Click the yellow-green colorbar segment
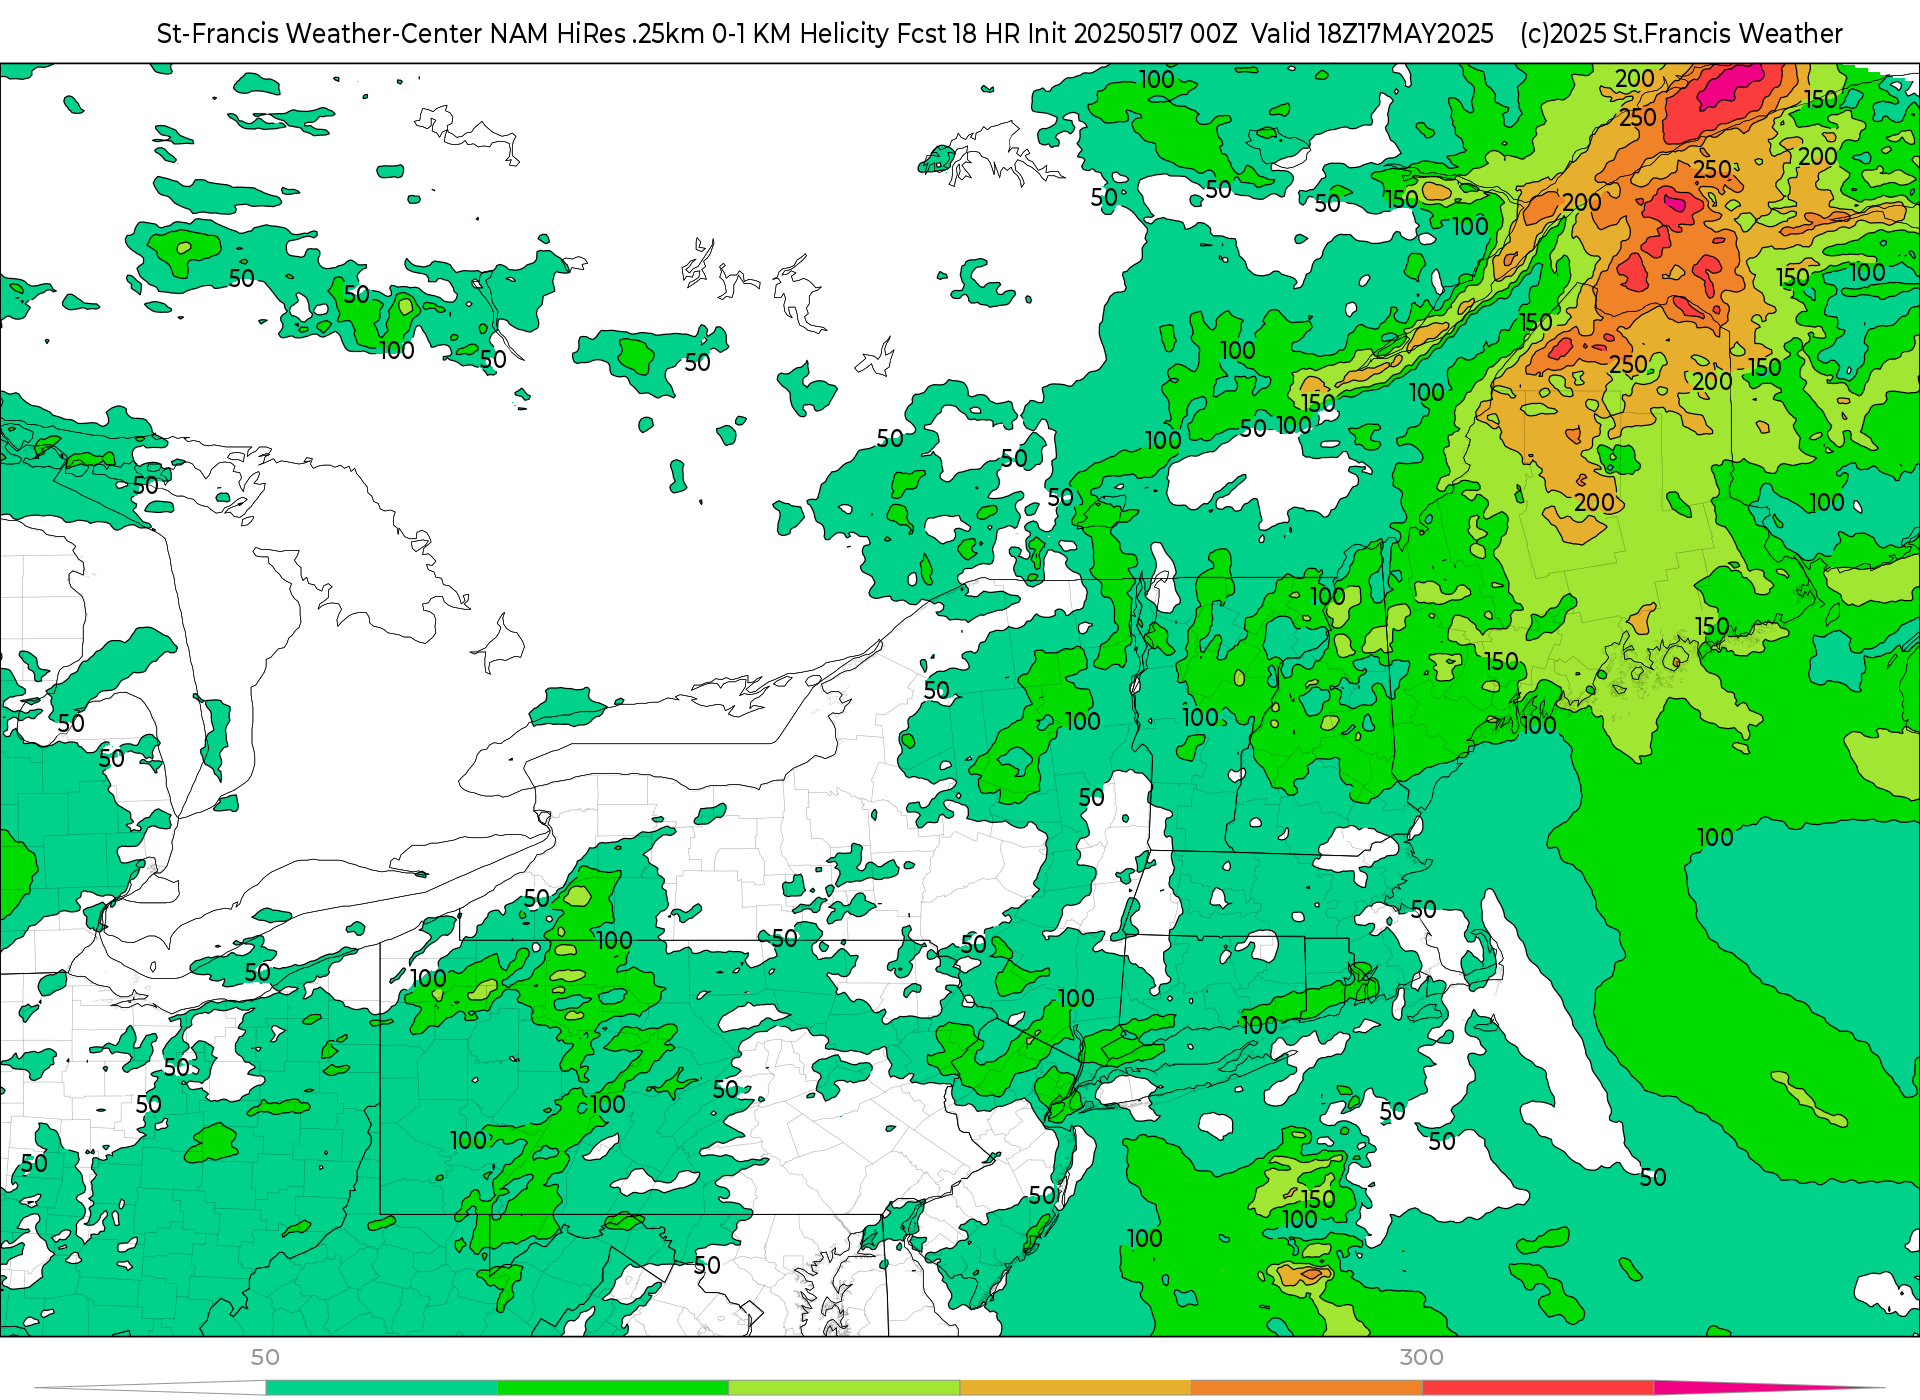The image size is (1920, 1400). (x=844, y=1388)
